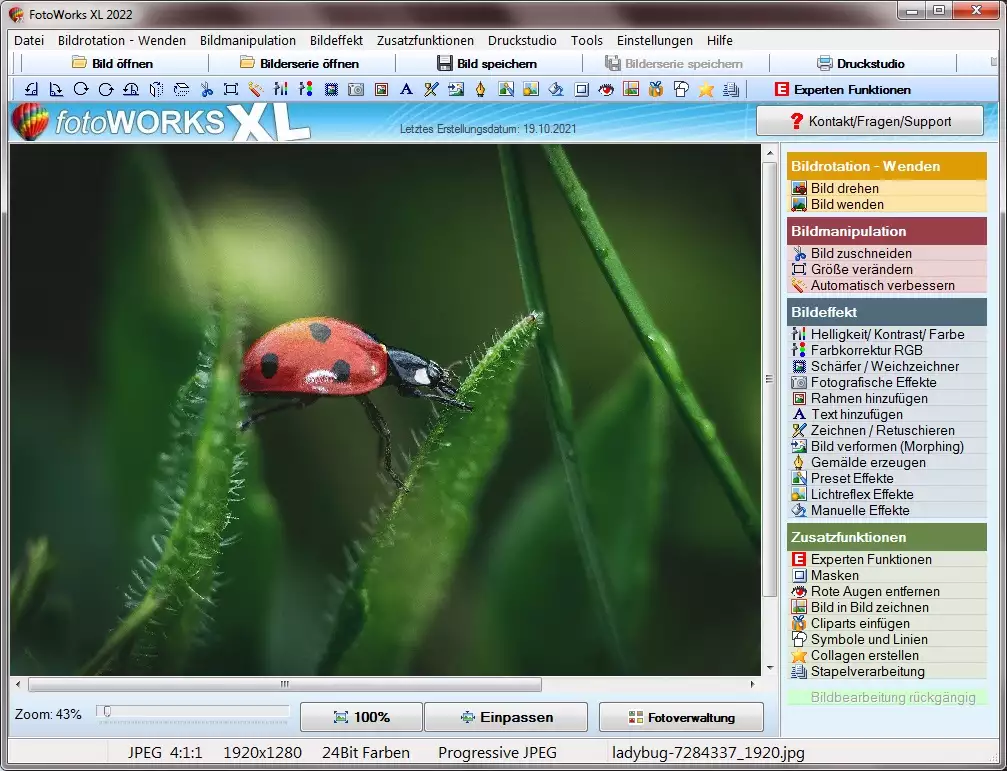The image size is (1007, 771).
Task: Select Stapelverarbeitung in the sidebar
Action: [867, 672]
